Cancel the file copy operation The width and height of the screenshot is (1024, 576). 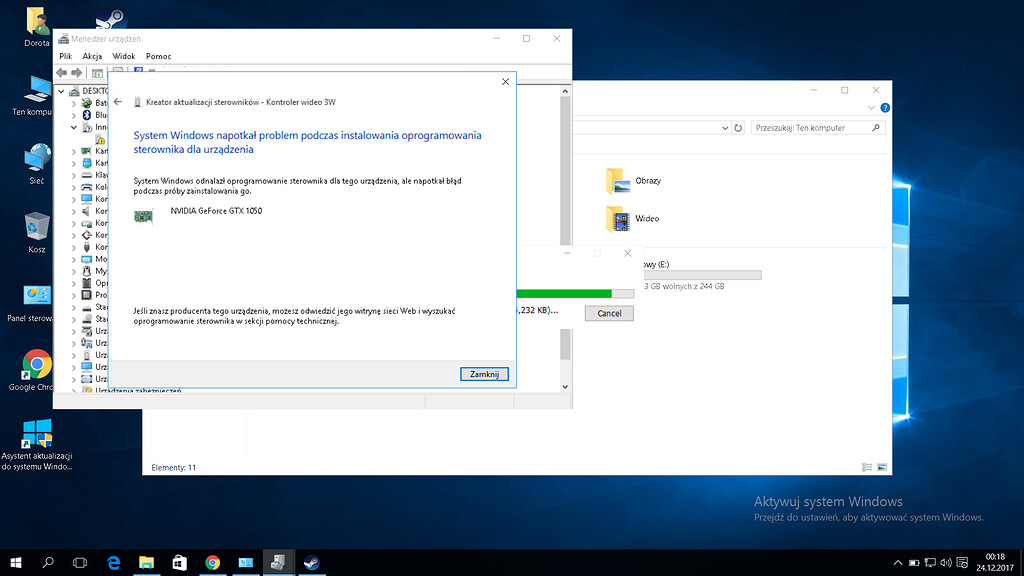point(610,313)
